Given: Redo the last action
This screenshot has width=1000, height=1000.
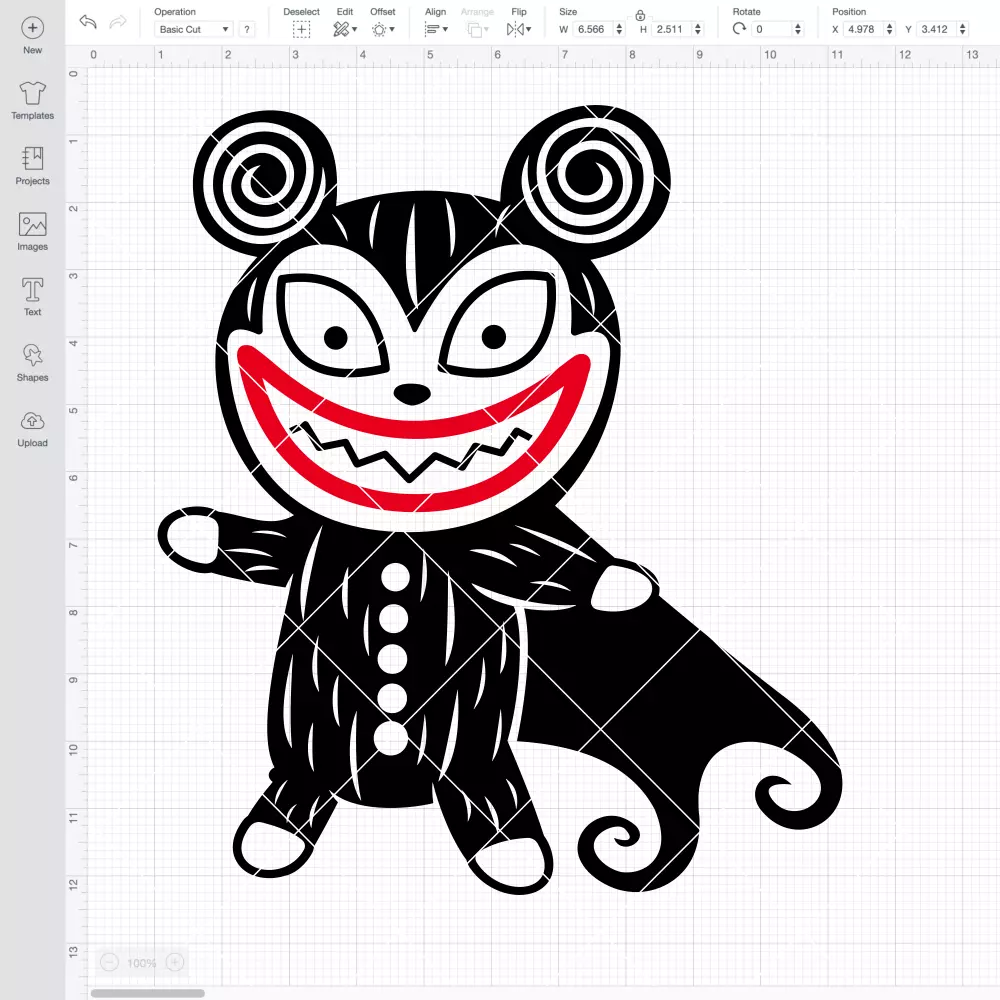Looking at the screenshot, I should point(118,22).
